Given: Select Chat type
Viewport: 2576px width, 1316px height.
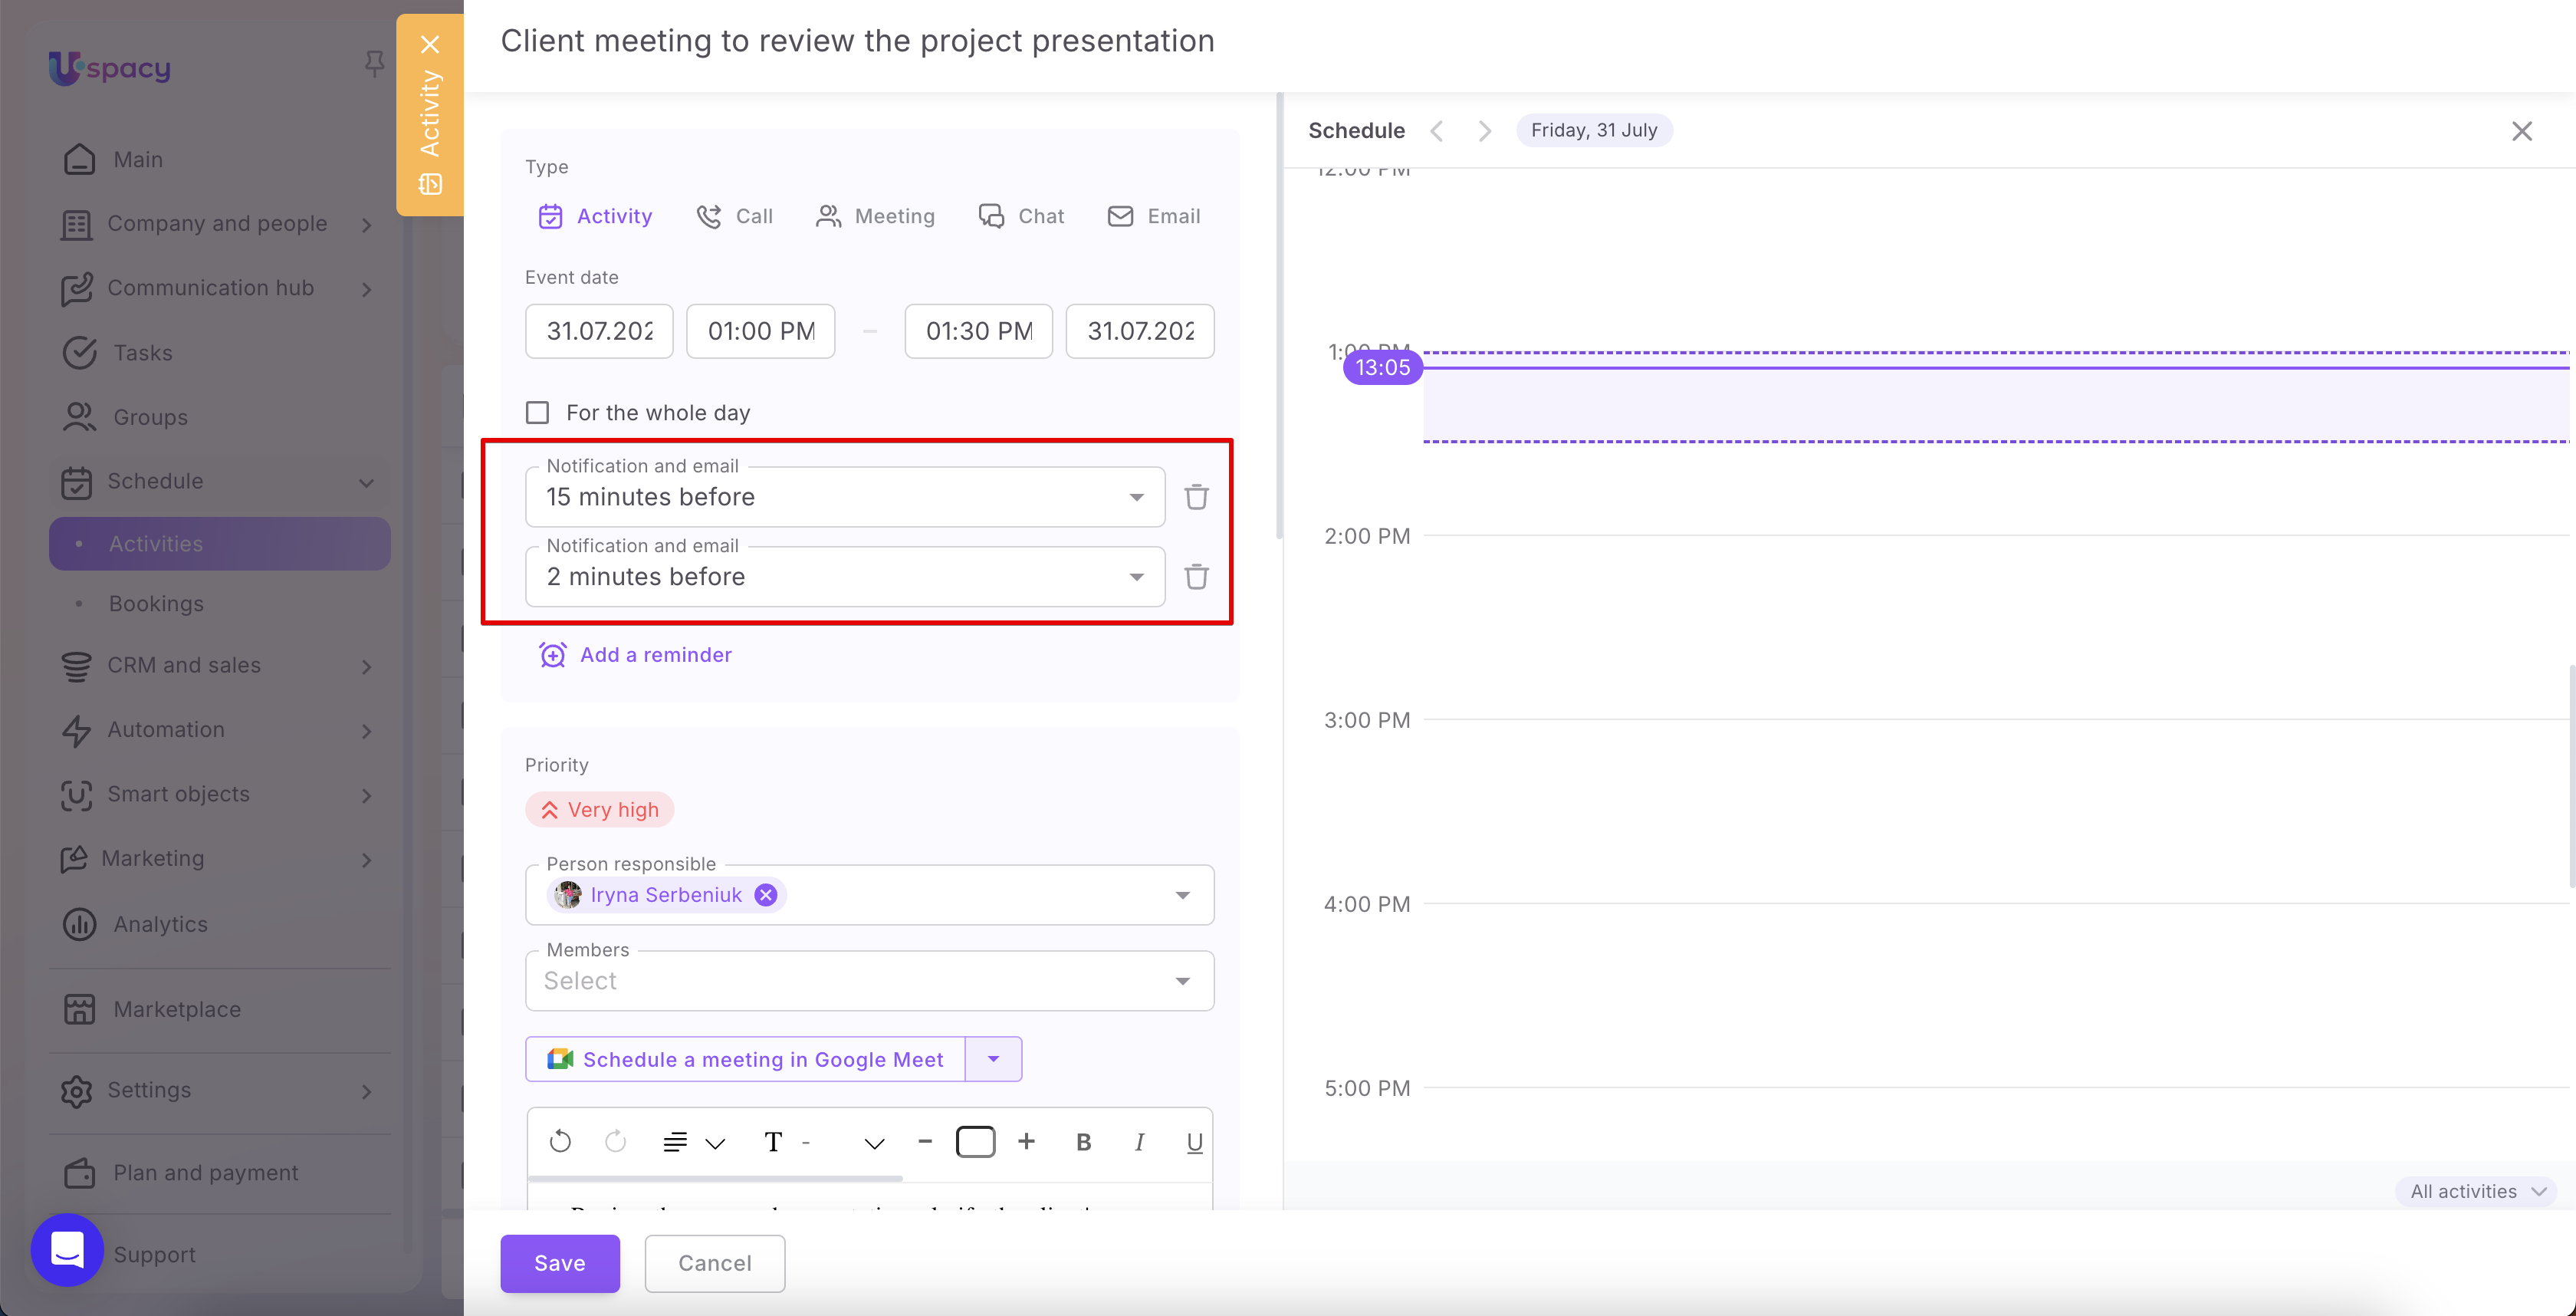Looking at the screenshot, I should pos(1021,216).
